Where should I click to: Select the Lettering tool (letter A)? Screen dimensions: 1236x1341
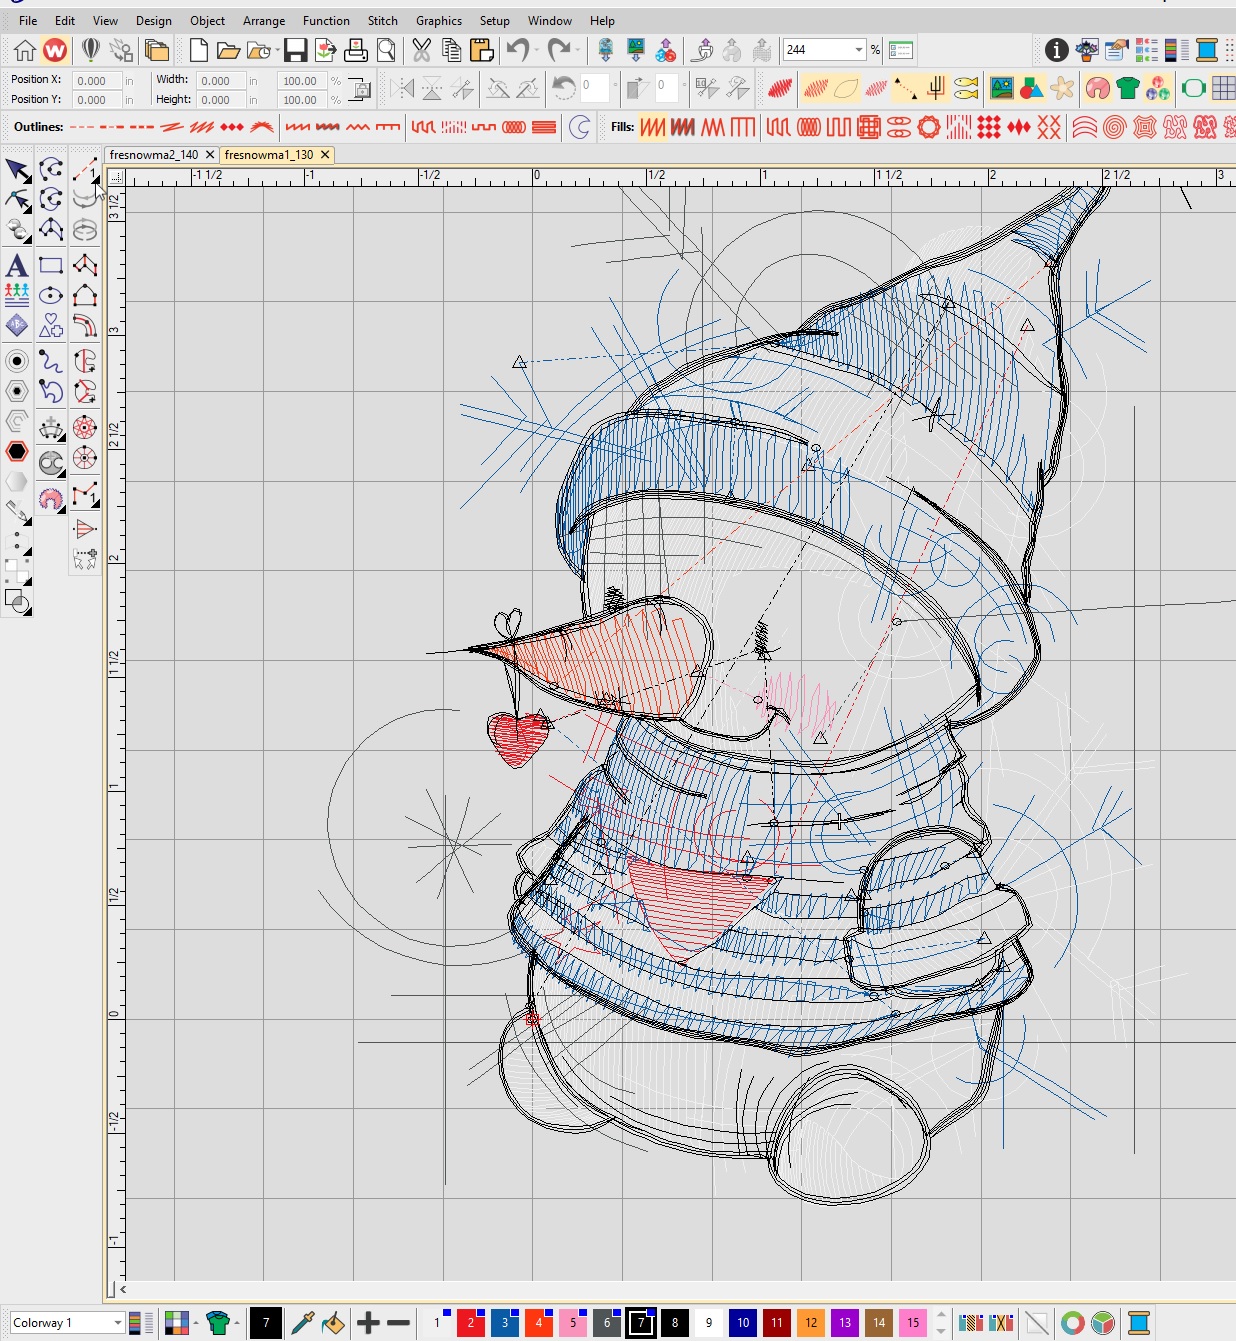point(17,266)
